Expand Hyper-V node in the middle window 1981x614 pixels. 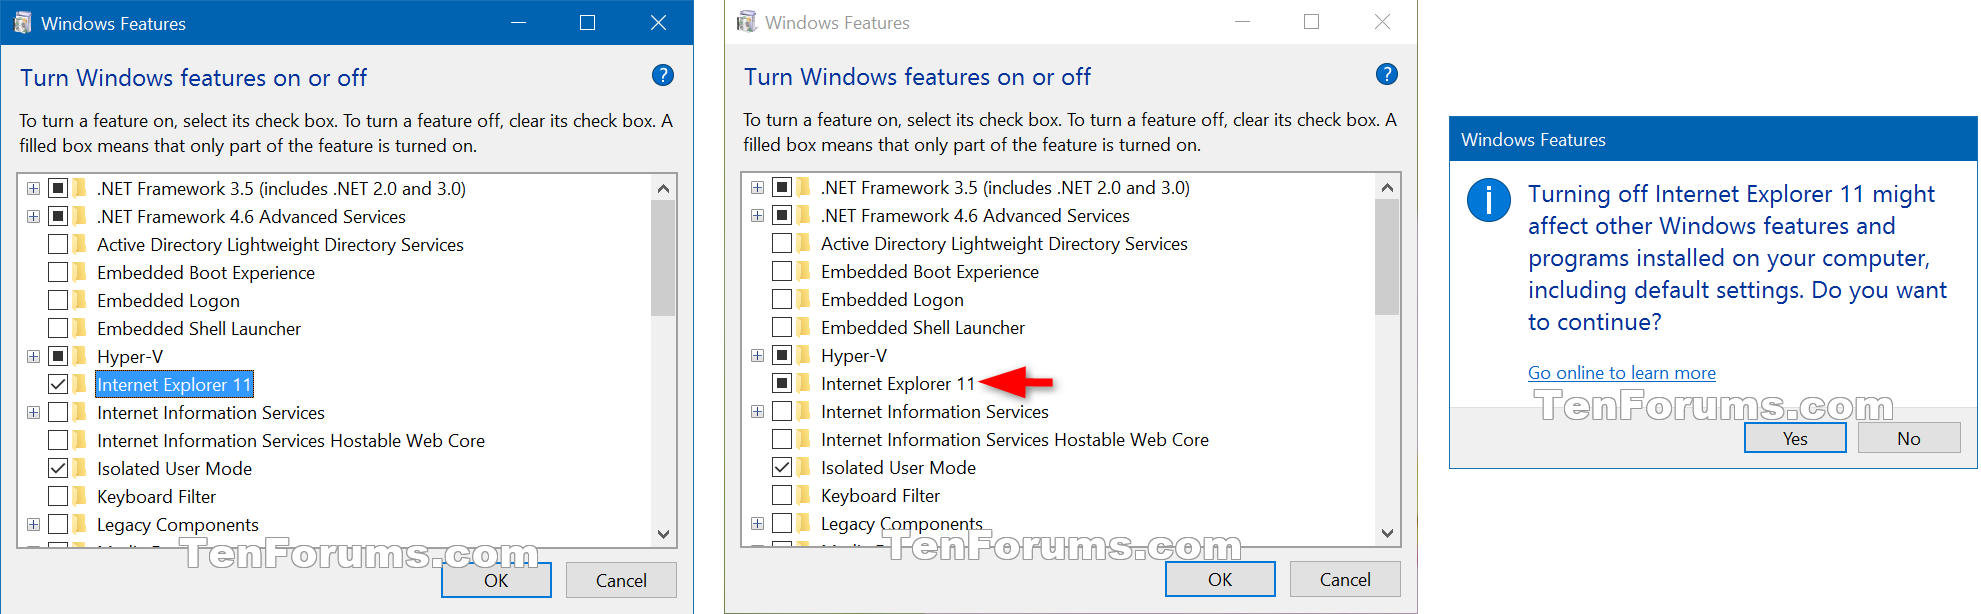[757, 355]
